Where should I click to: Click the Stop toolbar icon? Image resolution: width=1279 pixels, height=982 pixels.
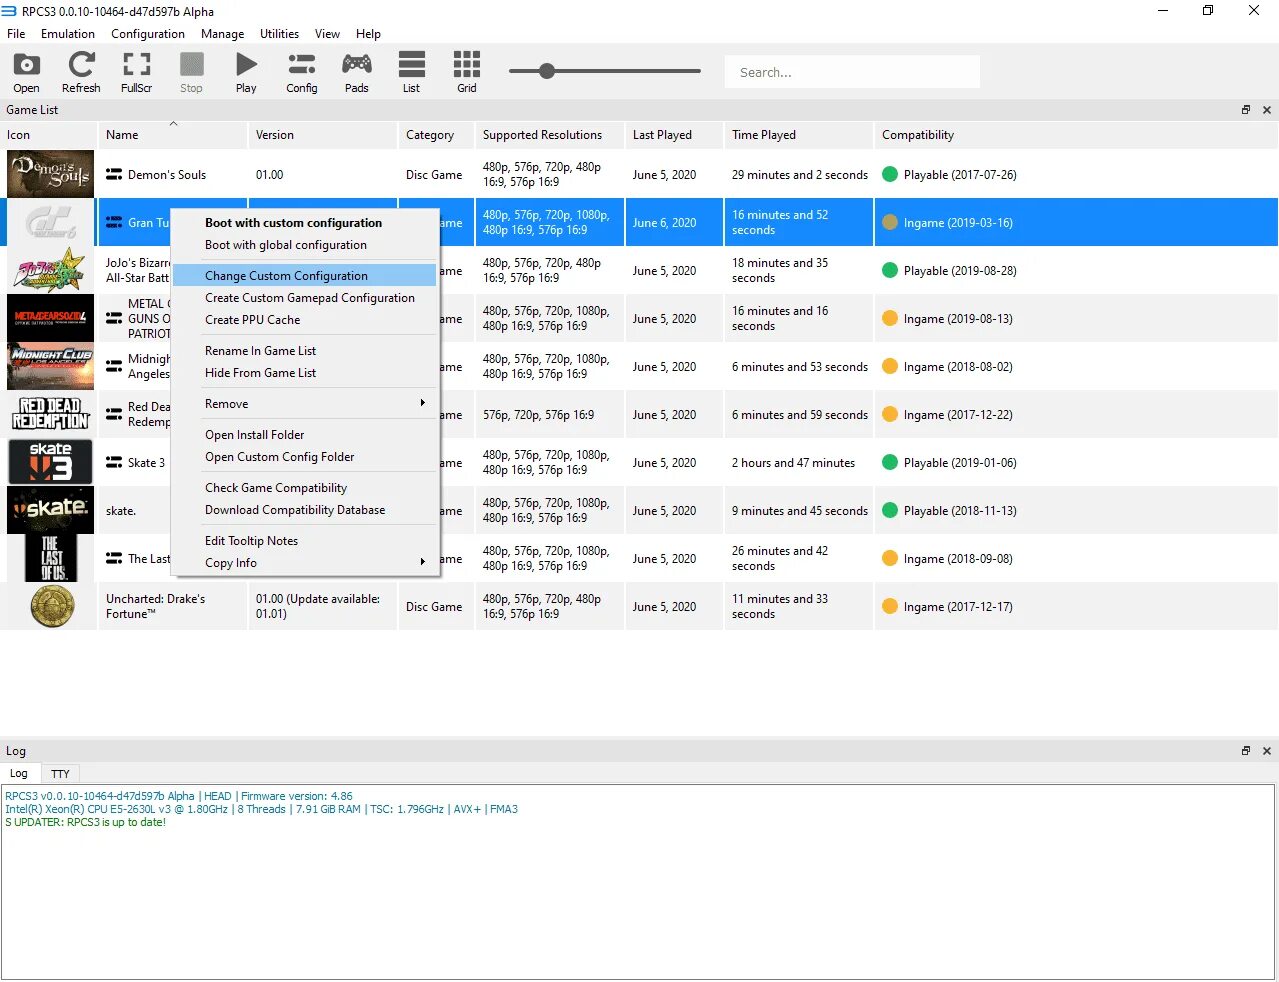click(x=191, y=72)
